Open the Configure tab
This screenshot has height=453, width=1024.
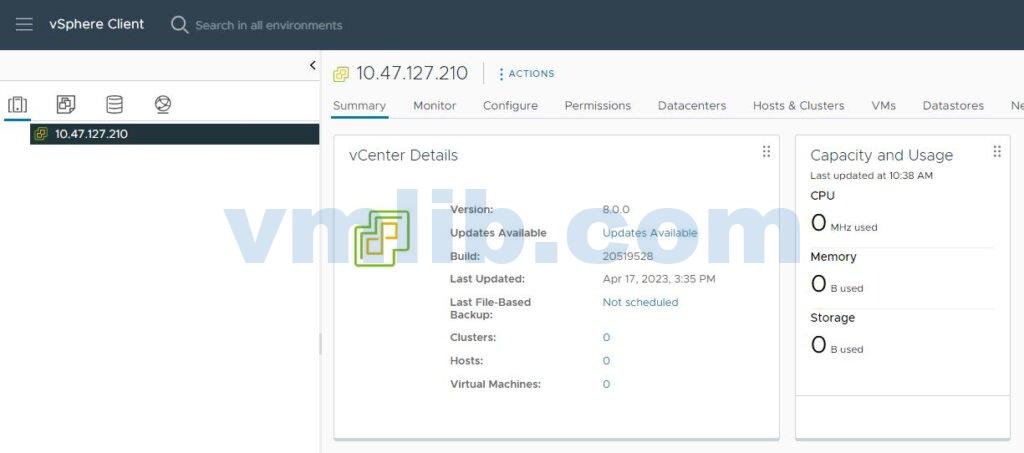click(510, 106)
